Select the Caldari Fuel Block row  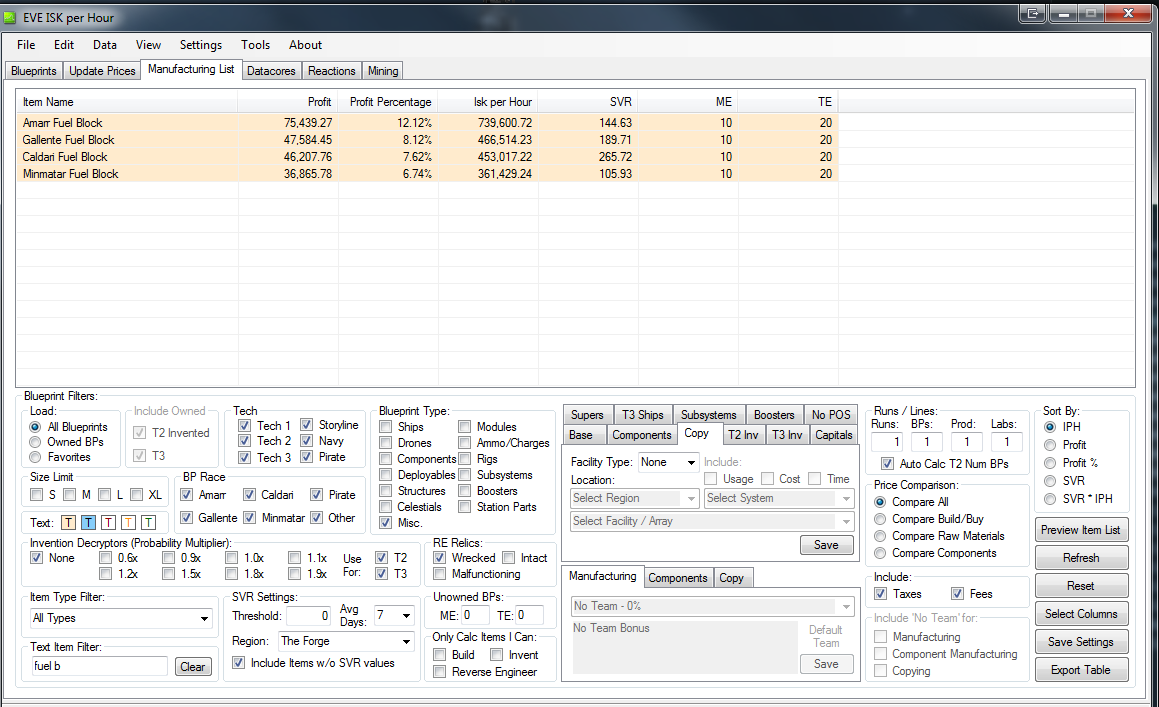(428, 157)
